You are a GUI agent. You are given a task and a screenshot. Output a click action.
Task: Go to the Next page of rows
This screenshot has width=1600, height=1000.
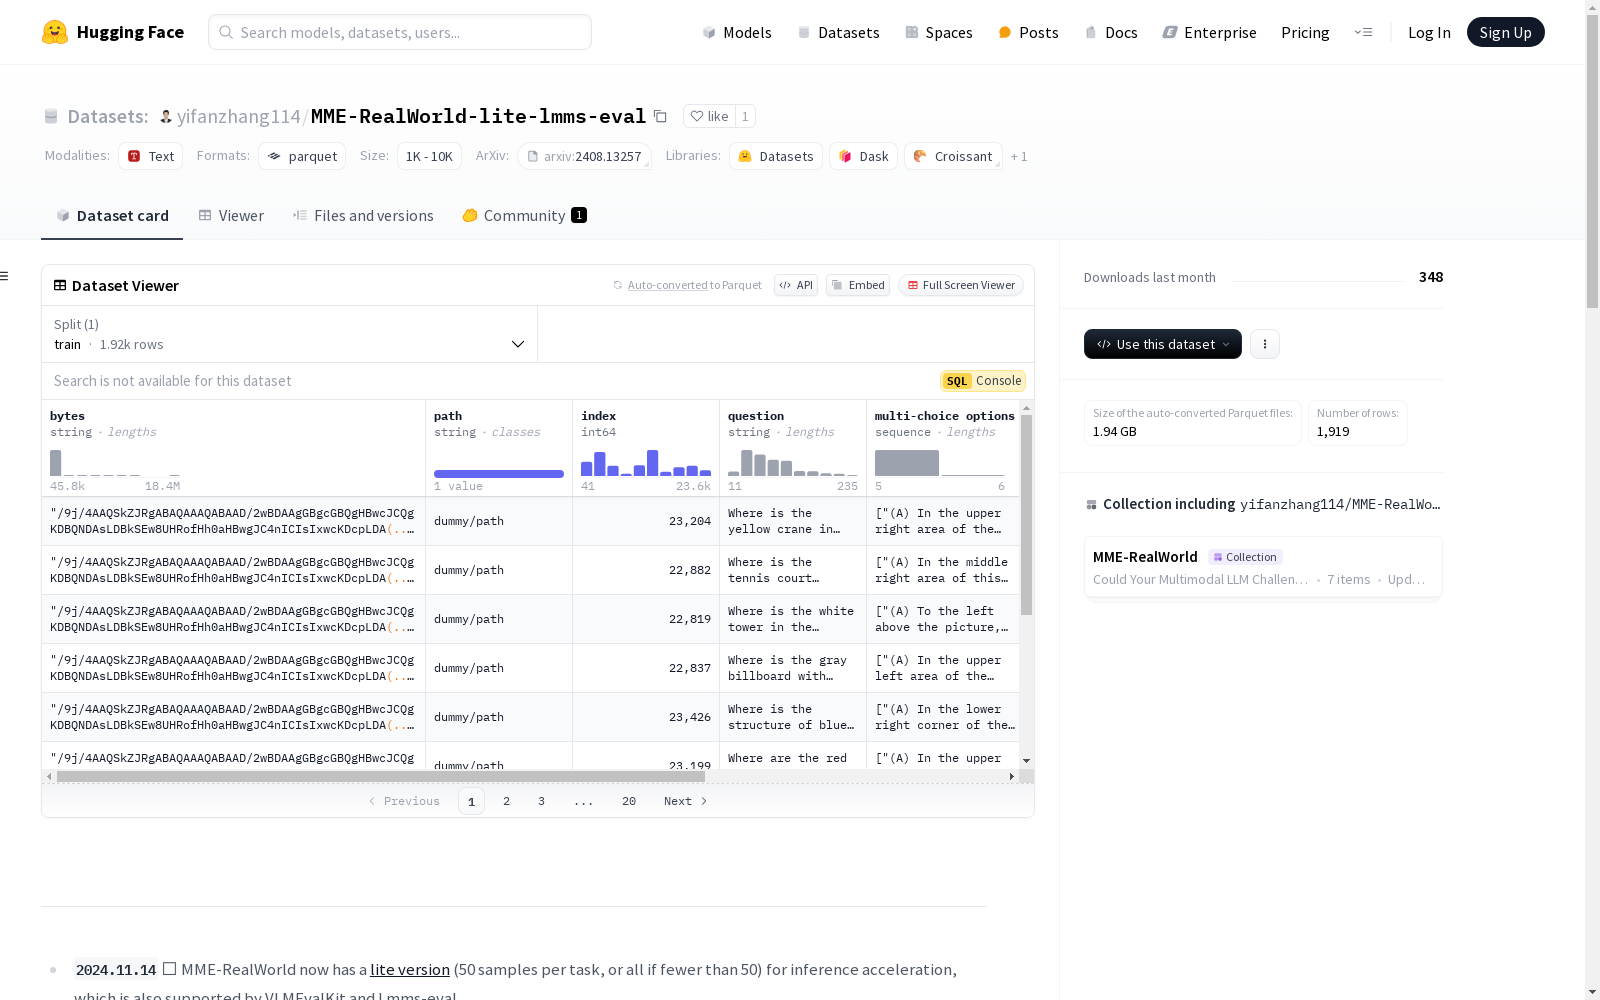pyautogui.click(x=685, y=801)
